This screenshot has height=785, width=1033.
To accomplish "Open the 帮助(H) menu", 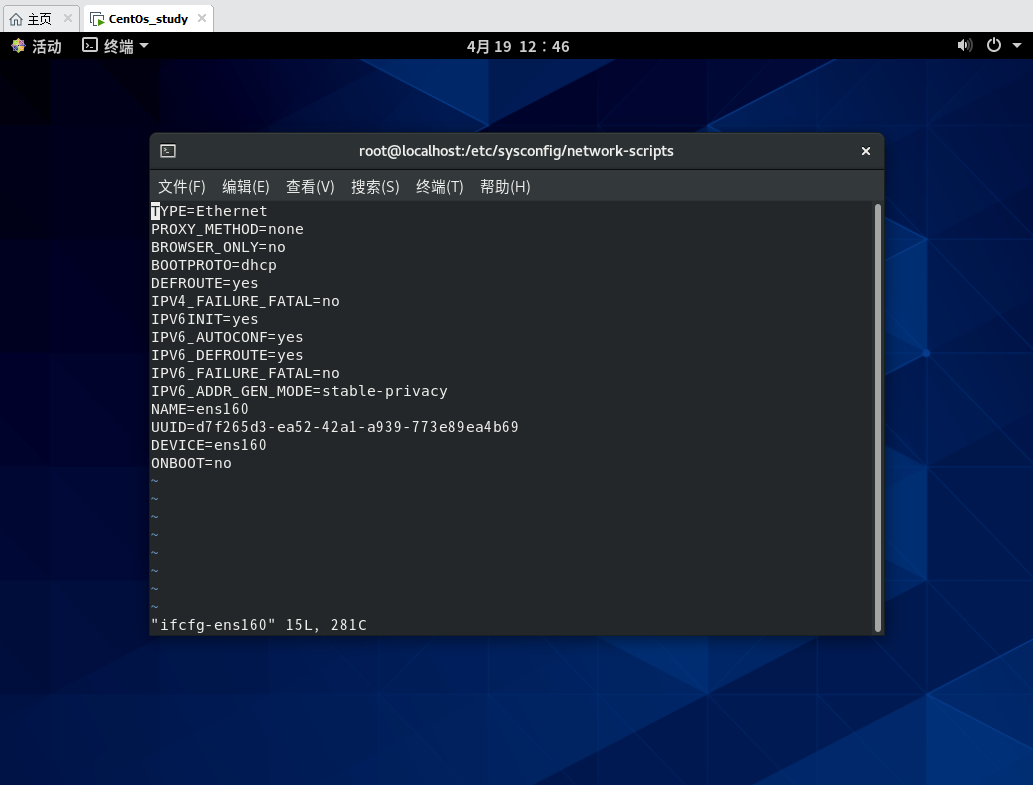I will click(505, 187).
